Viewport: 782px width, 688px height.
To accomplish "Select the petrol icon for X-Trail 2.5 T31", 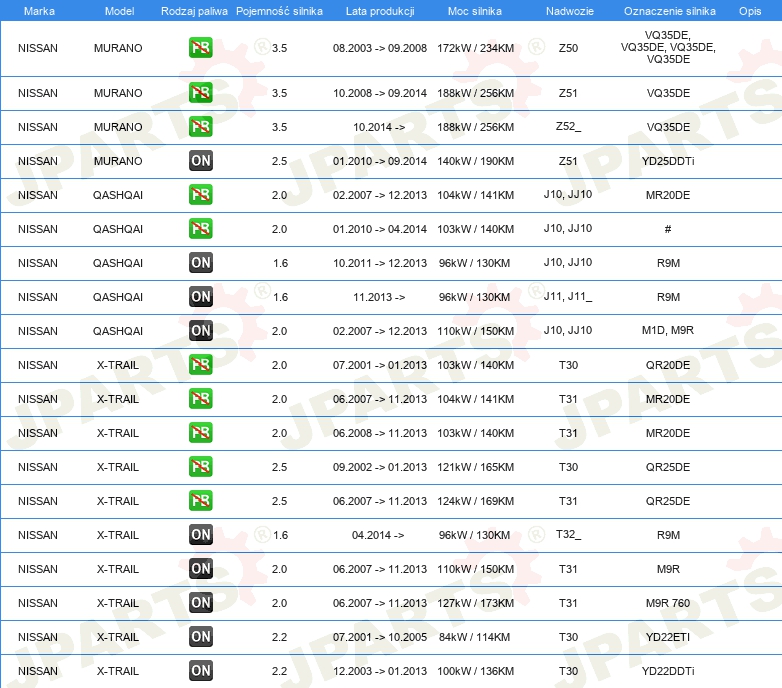I will pyautogui.click(x=201, y=501).
